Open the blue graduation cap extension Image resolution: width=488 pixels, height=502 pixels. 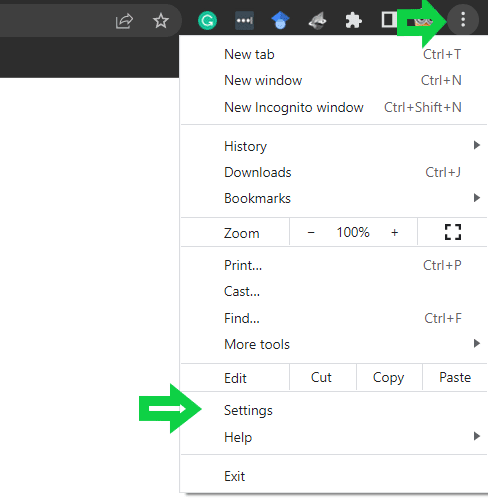click(x=280, y=21)
